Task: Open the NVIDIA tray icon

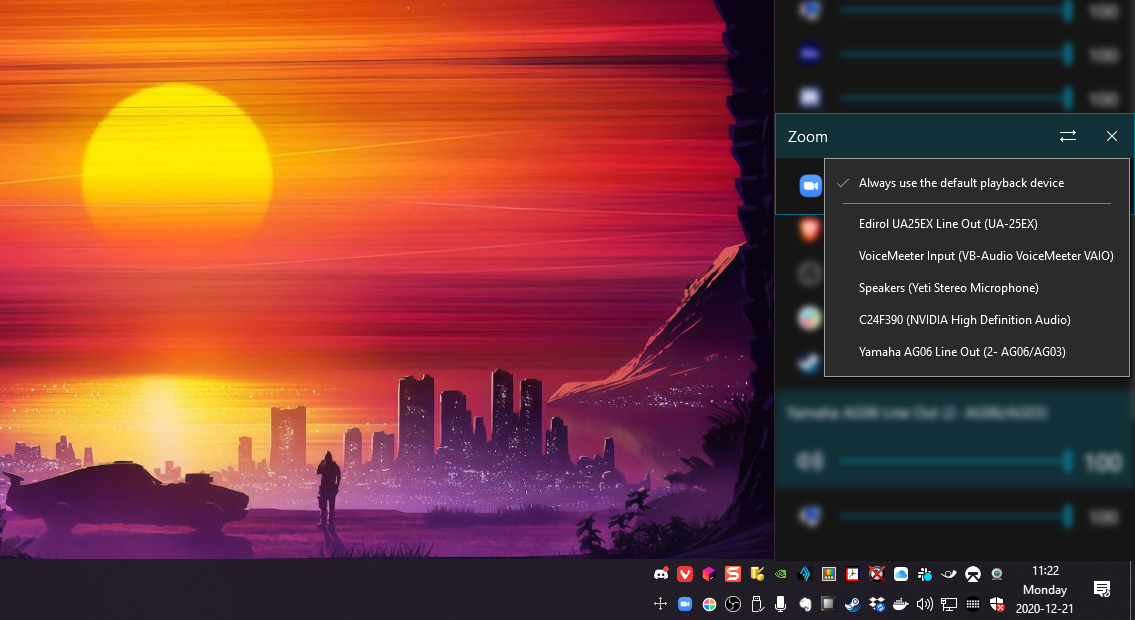Action: [x=780, y=574]
